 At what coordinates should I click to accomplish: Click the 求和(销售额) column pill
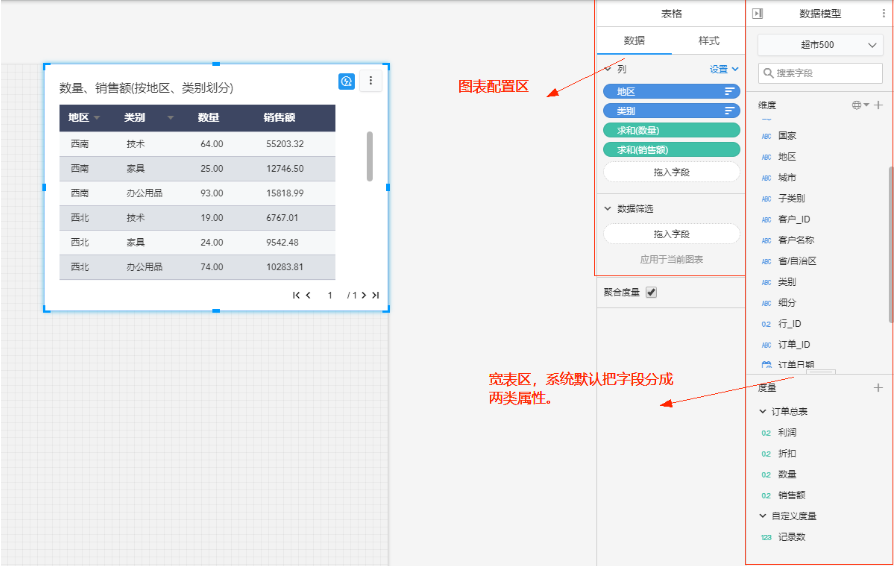pos(672,149)
